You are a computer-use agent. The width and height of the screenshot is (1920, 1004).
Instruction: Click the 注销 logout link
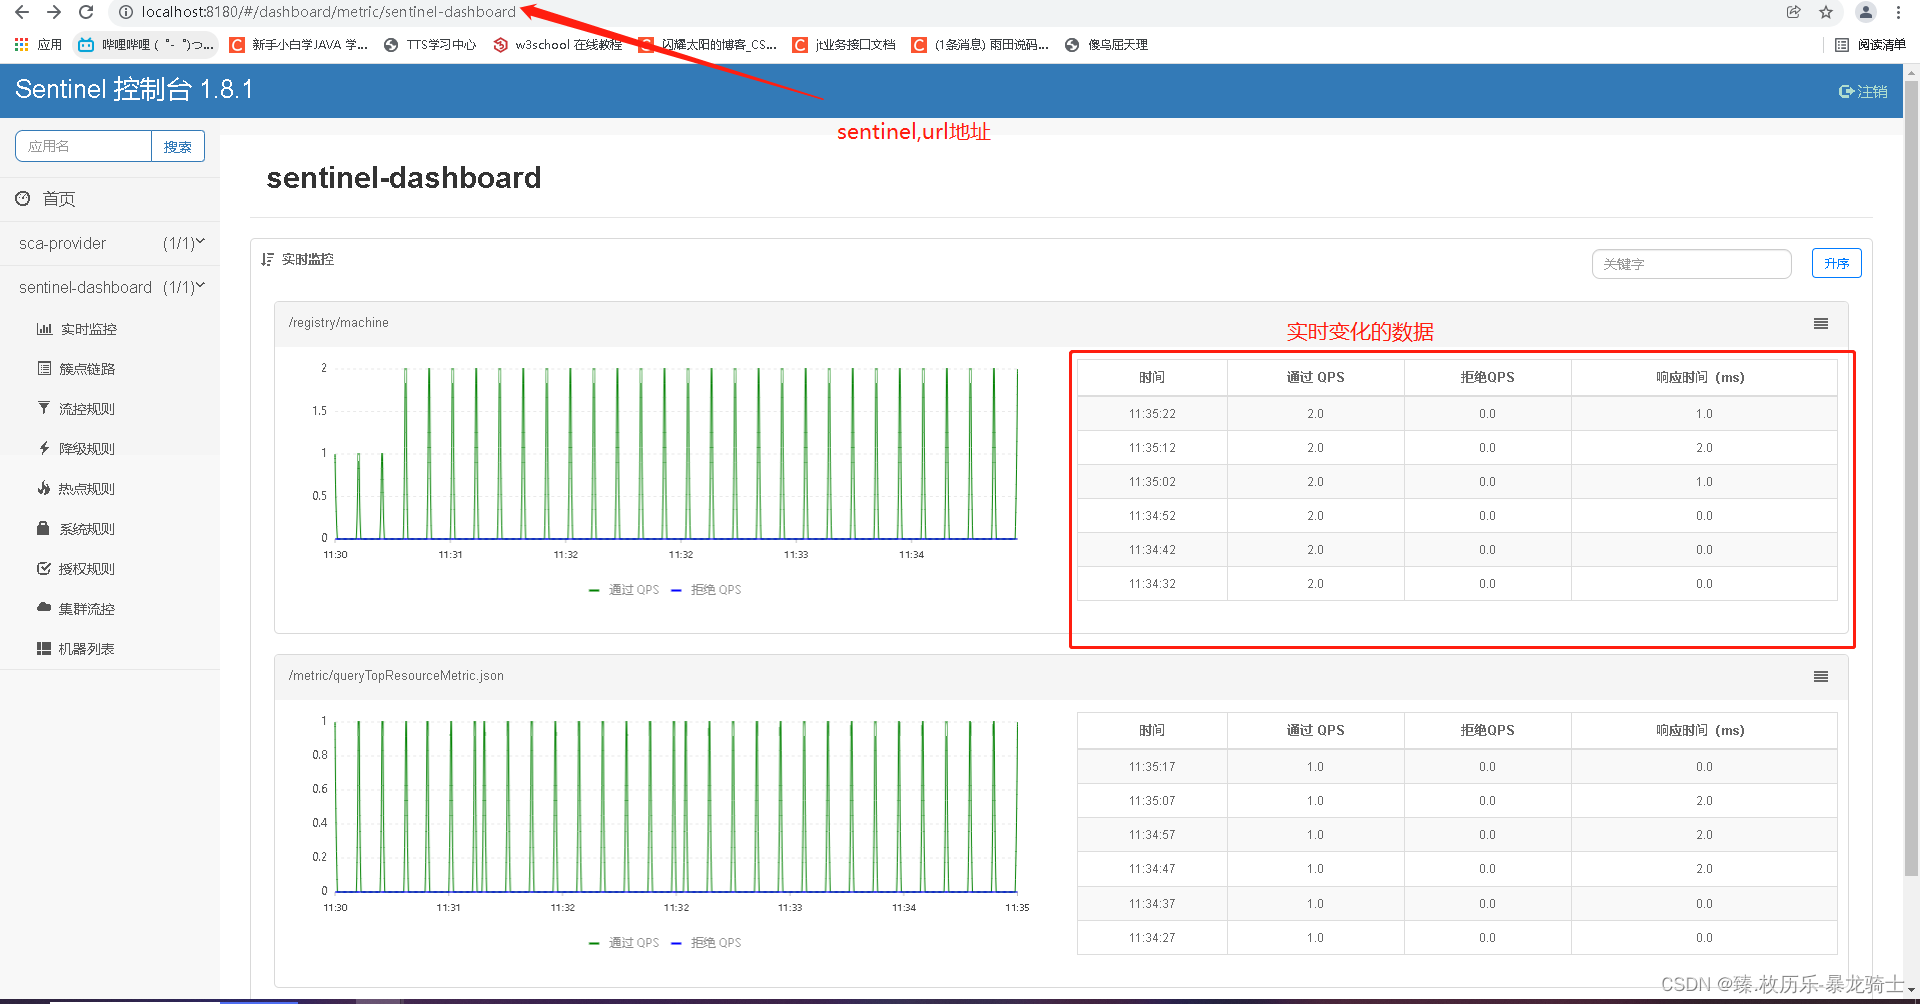(x=1863, y=91)
